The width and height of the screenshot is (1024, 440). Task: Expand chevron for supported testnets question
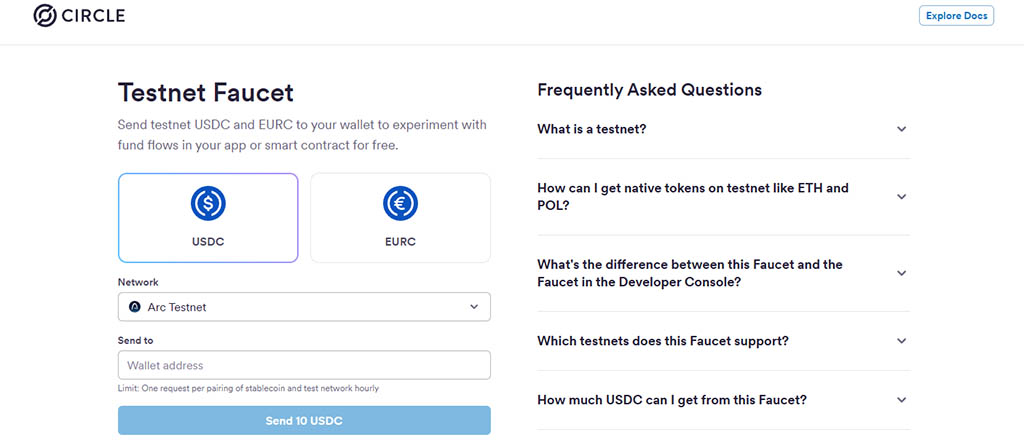point(901,341)
